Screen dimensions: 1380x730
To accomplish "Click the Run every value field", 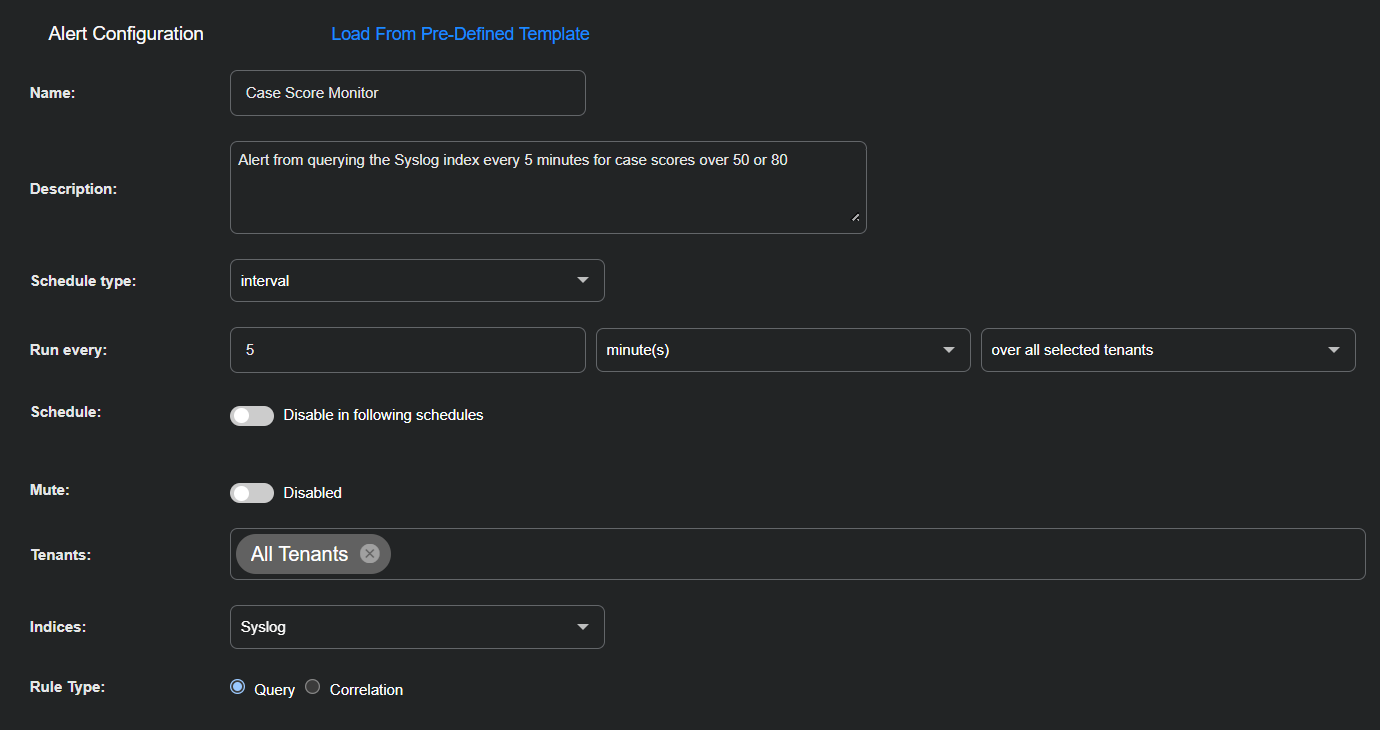I will coord(407,350).
